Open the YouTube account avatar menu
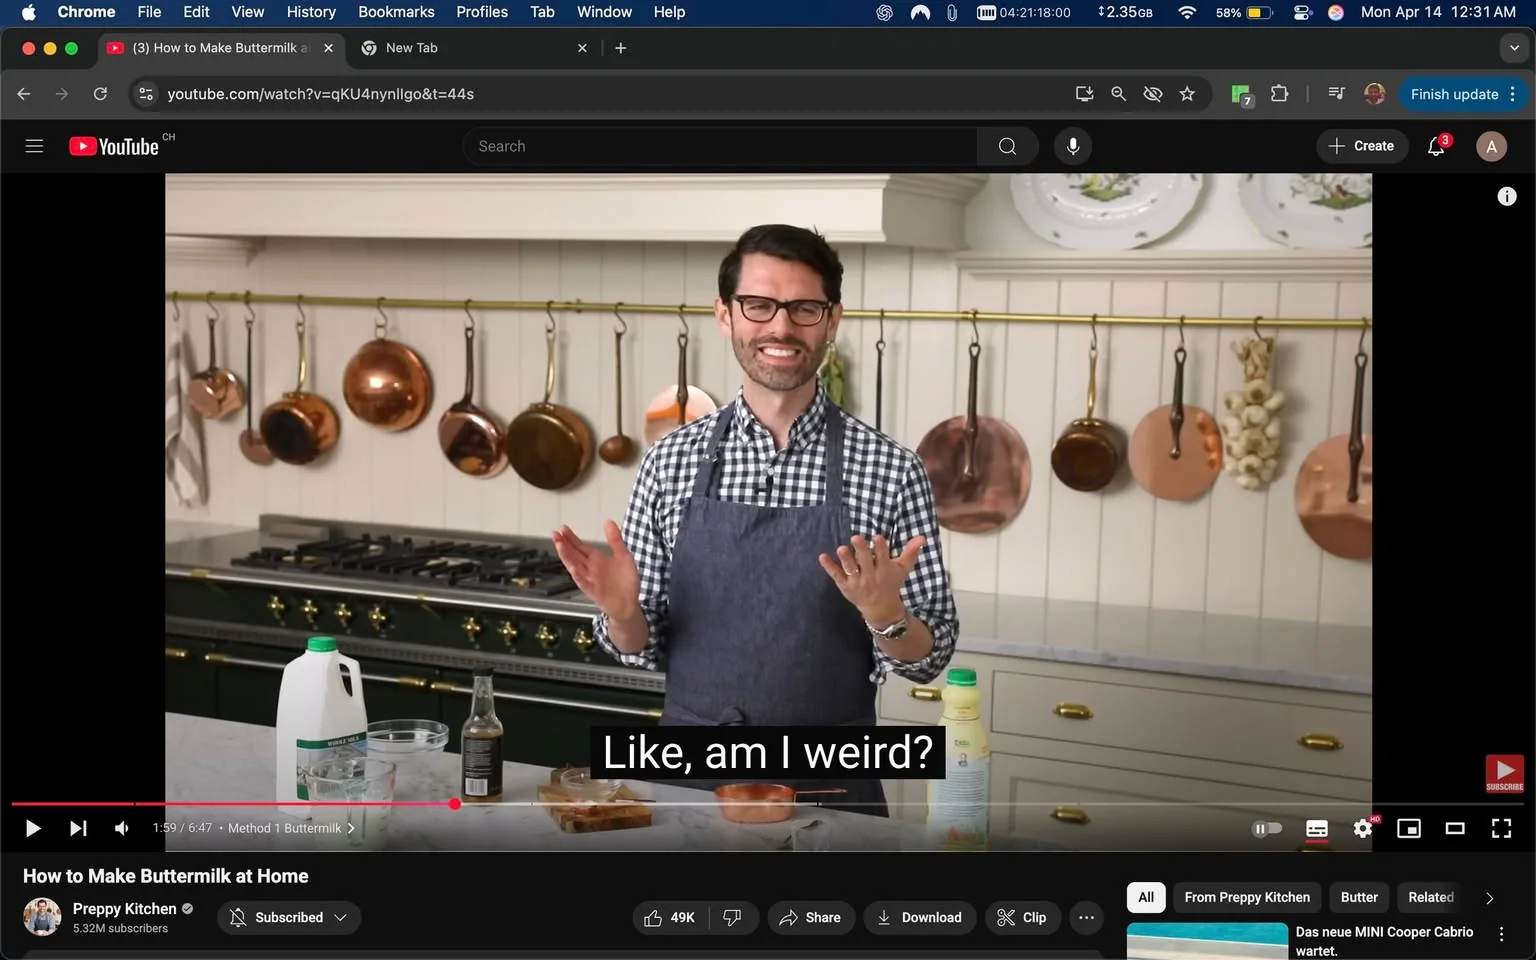The width and height of the screenshot is (1536, 960). pyautogui.click(x=1491, y=146)
